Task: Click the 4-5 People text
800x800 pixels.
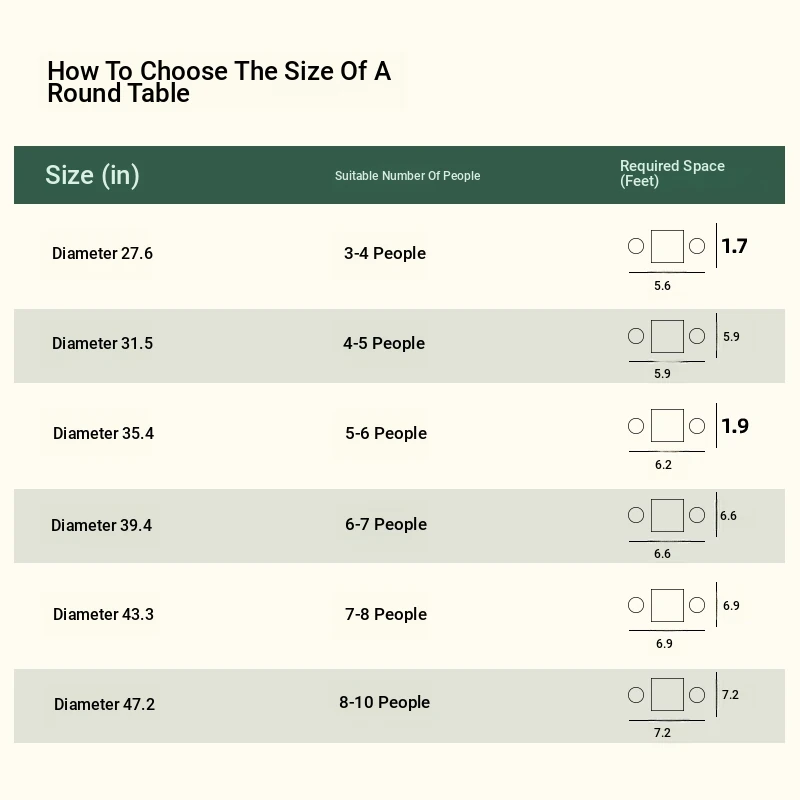Action: pyautogui.click(x=384, y=343)
